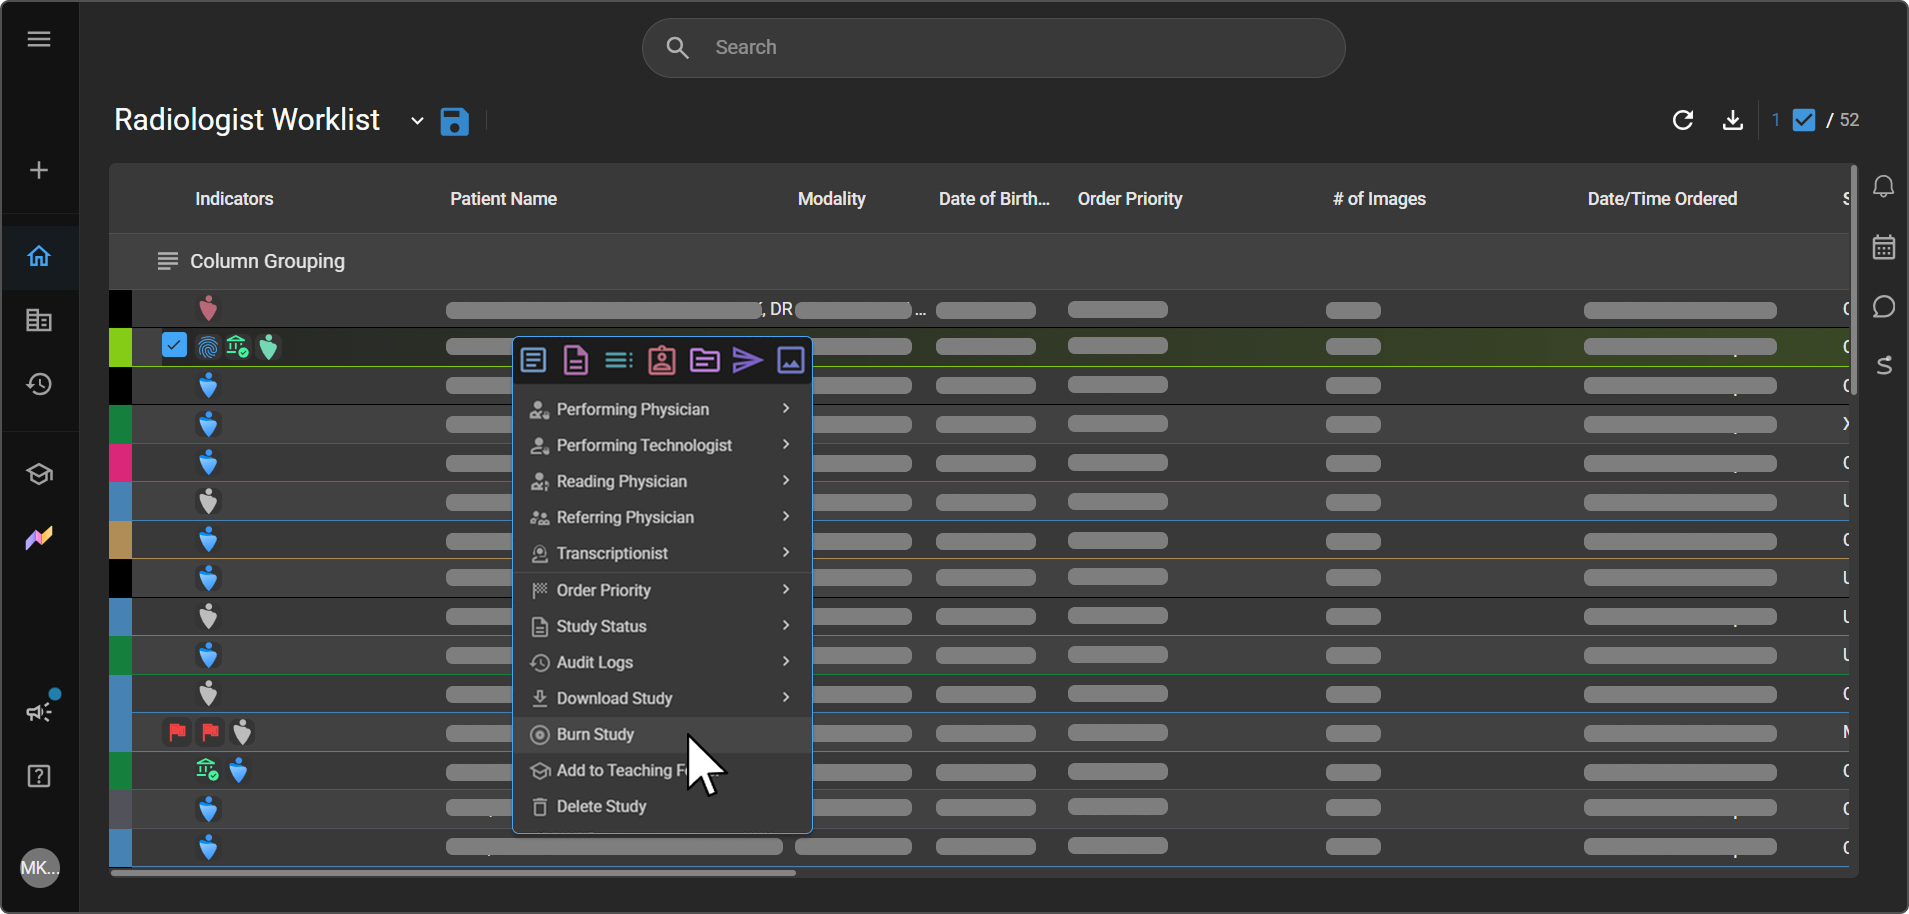
Task: Click the Order Priority column header
Action: (x=1130, y=199)
